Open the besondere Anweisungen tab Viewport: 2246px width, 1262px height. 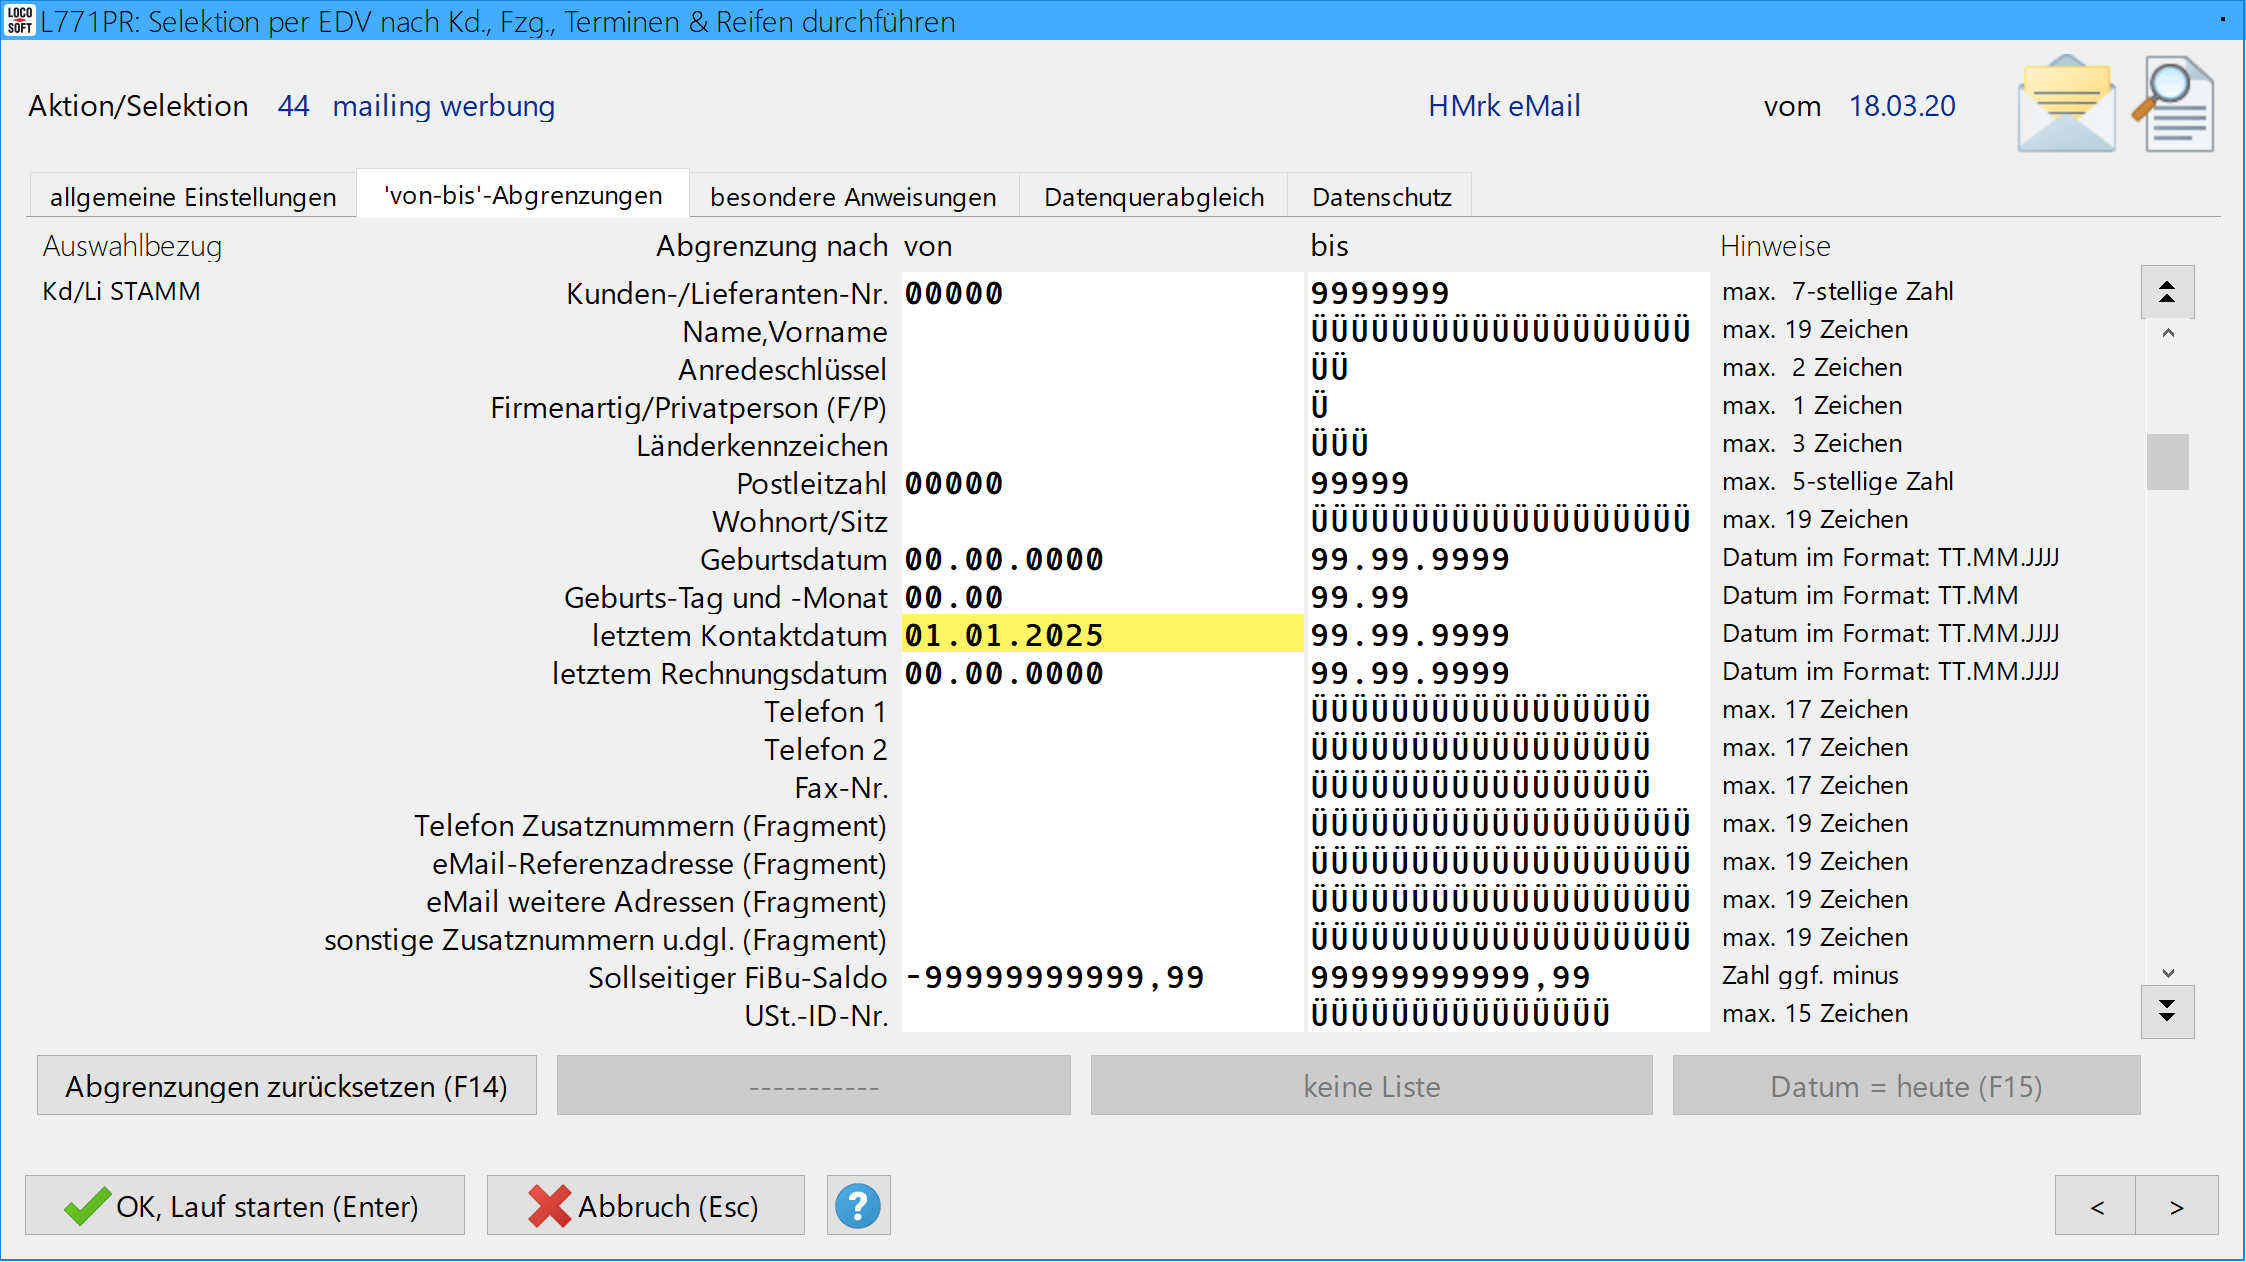(853, 197)
